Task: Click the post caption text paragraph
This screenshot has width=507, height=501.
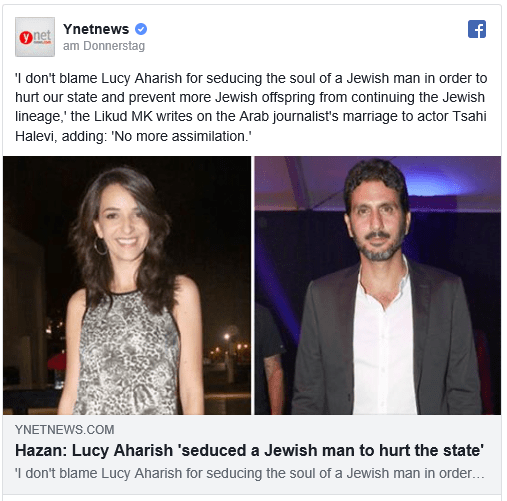Action: tap(251, 107)
